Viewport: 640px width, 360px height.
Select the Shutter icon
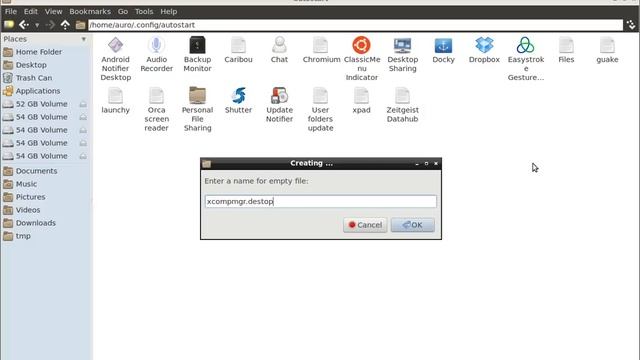[238, 96]
